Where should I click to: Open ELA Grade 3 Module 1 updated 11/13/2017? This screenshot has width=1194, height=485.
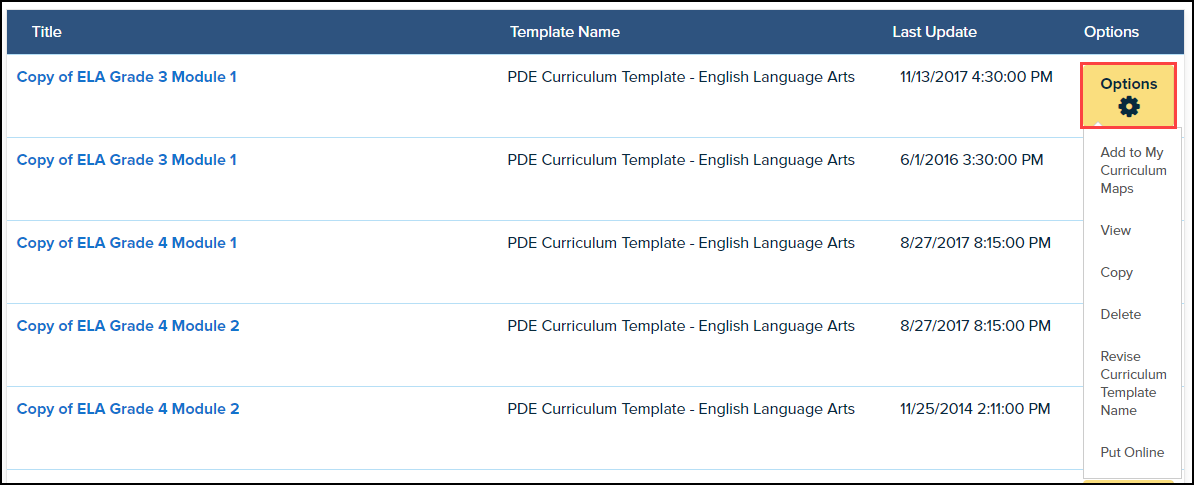tap(127, 77)
